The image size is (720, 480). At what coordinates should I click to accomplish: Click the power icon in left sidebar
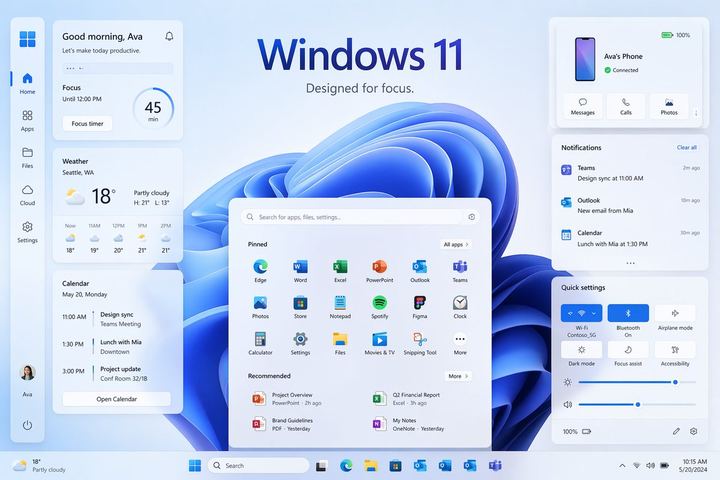[x=27, y=425]
